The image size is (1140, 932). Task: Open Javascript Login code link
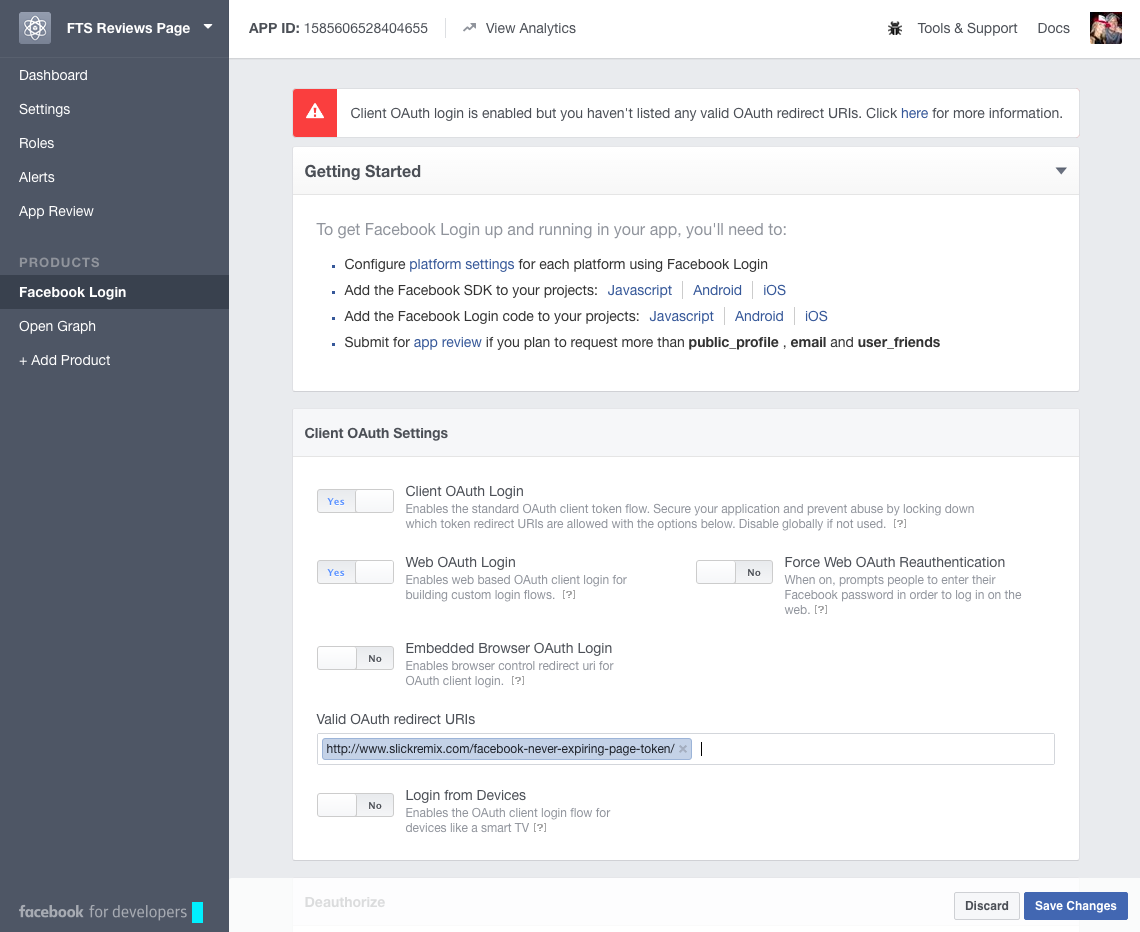point(681,316)
